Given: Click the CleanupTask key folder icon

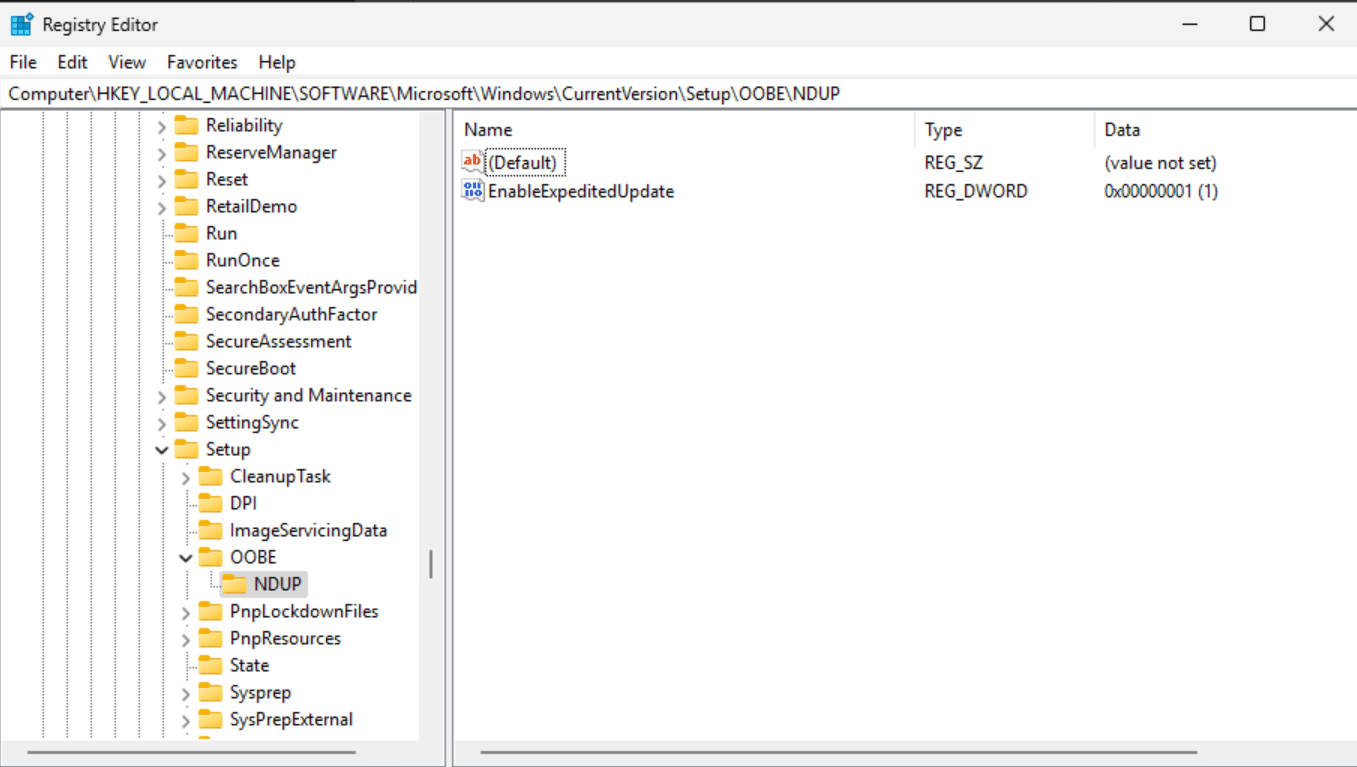Looking at the screenshot, I should coord(211,476).
